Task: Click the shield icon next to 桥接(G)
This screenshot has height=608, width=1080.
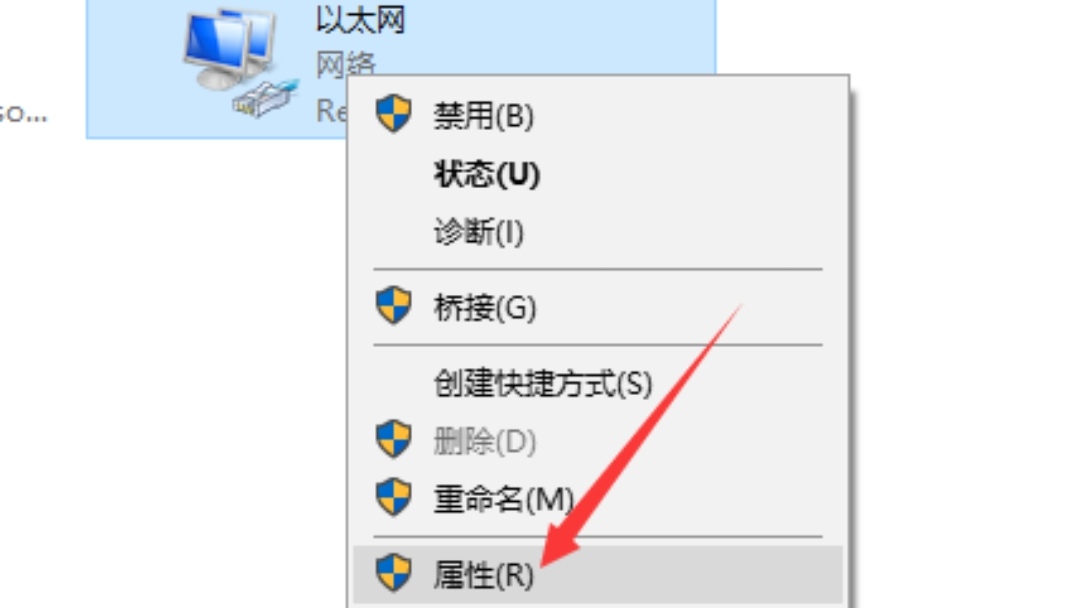Action: [x=393, y=305]
